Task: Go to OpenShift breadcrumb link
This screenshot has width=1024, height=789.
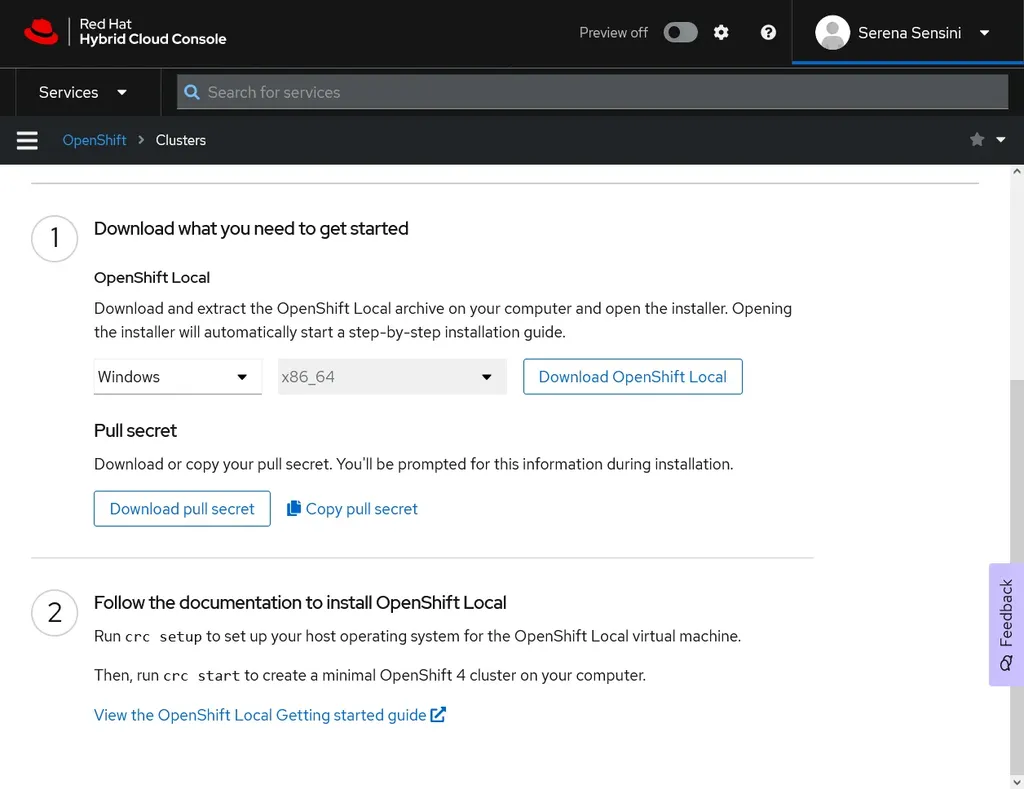Action: point(94,140)
